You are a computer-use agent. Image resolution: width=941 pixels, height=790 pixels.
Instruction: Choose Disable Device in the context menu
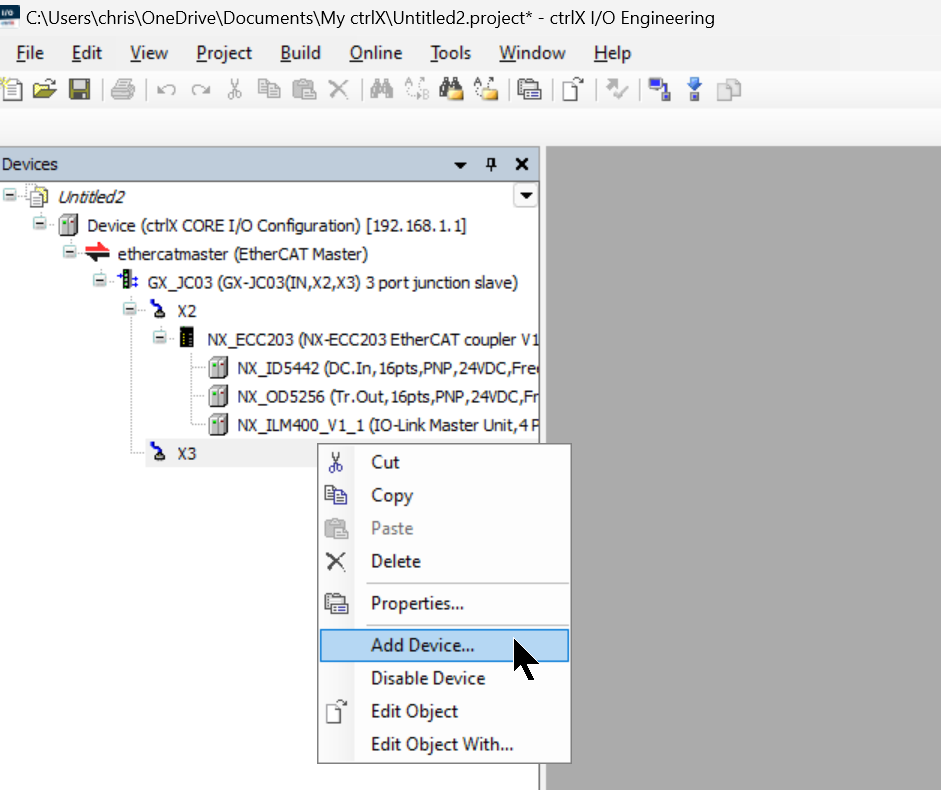(444, 678)
